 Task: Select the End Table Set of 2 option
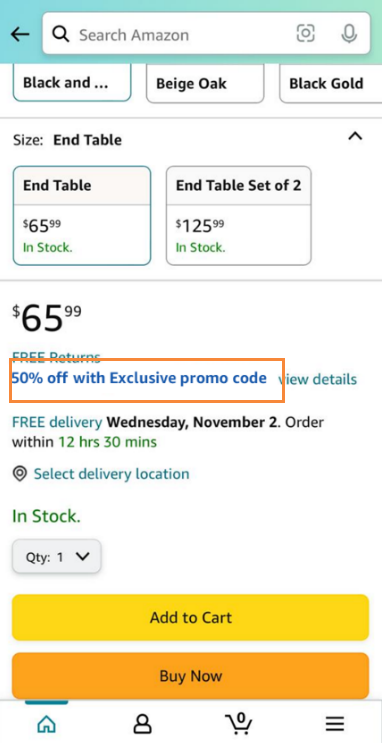click(238, 215)
